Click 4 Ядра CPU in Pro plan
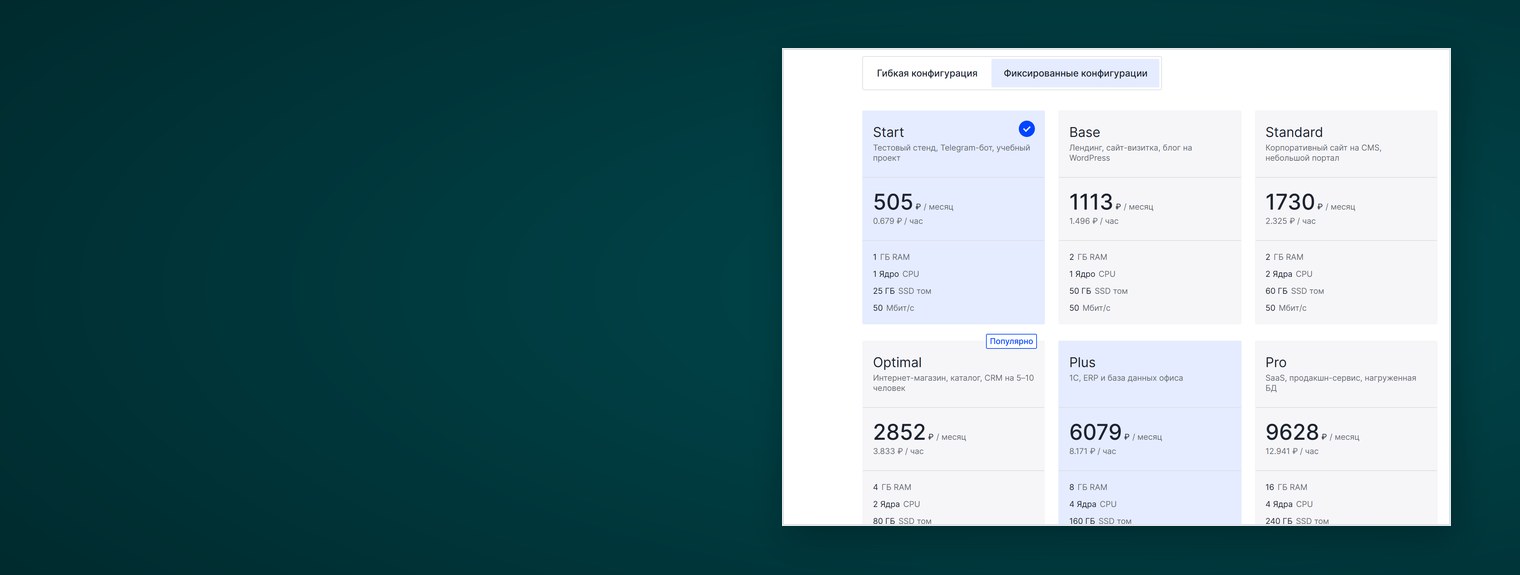The height and width of the screenshot is (575, 1520). [1289, 504]
